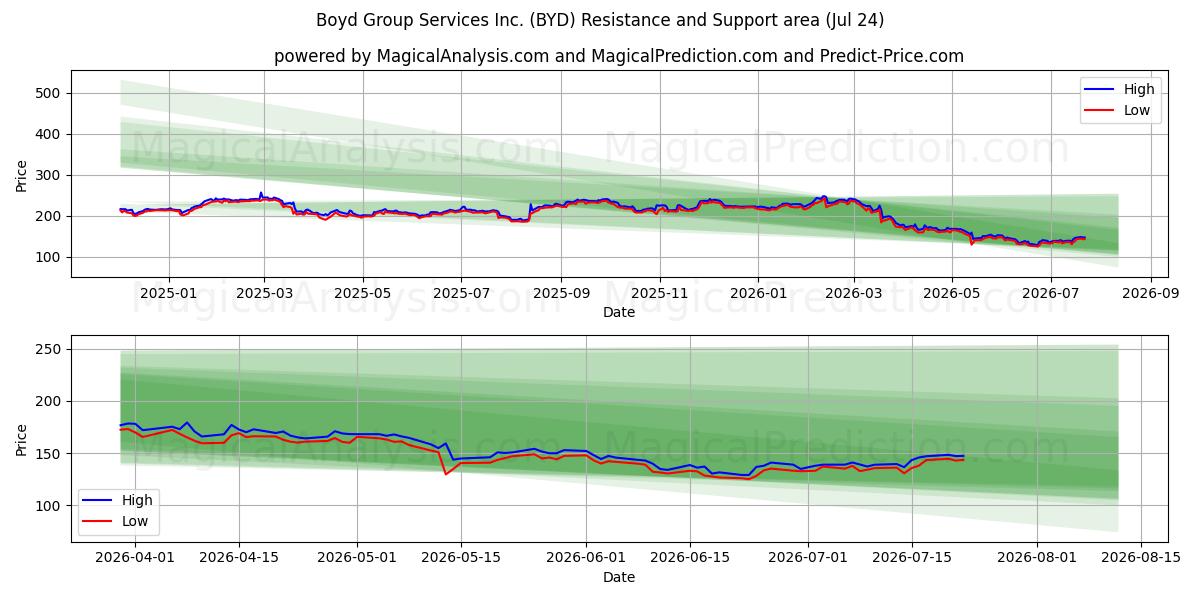The image size is (1200, 600).
Task: Click the '2026-01' tick label on top chart
Action: tap(758, 295)
